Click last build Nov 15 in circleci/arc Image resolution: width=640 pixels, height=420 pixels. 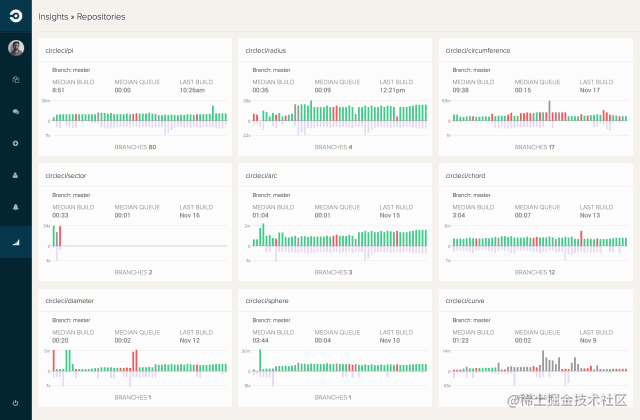tap(390, 215)
